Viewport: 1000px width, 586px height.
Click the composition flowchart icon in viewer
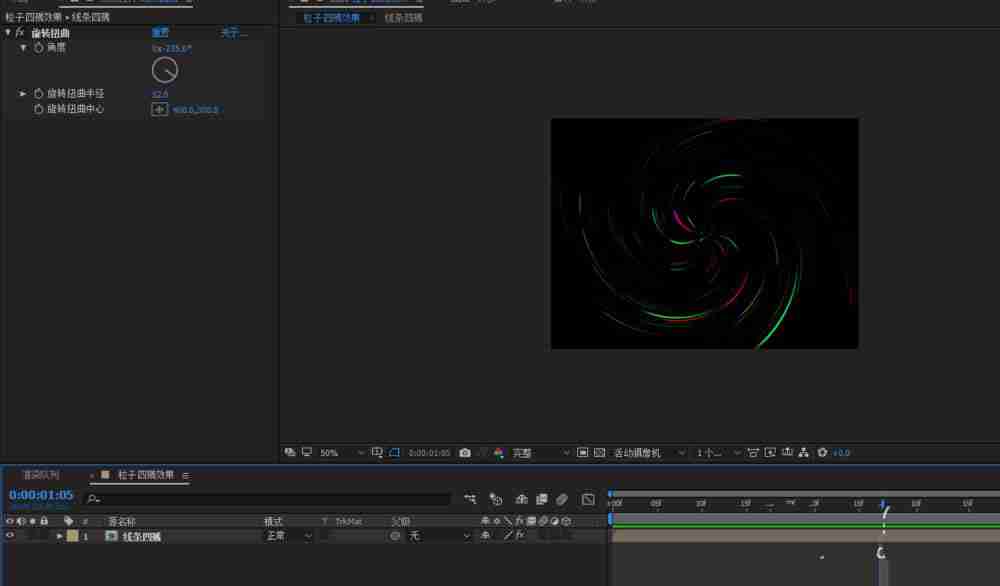click(804, 453)
